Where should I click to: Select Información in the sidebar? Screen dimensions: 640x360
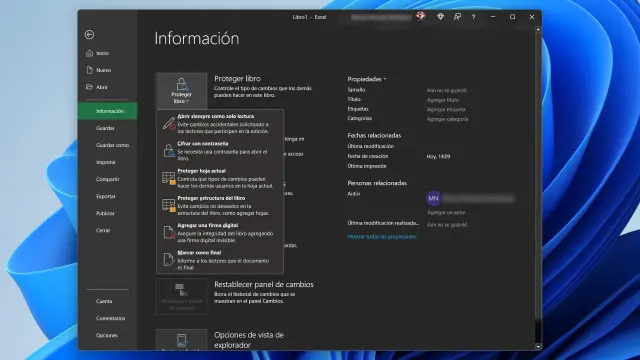click(107, 111)
